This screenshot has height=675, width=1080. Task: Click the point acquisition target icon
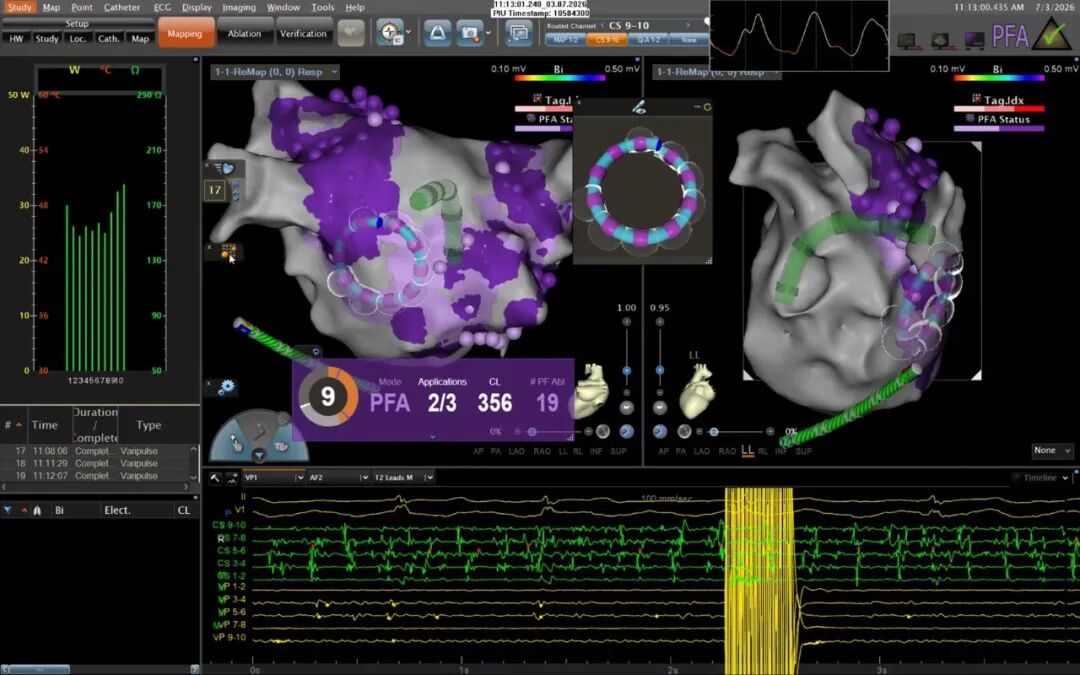point(390,32)
